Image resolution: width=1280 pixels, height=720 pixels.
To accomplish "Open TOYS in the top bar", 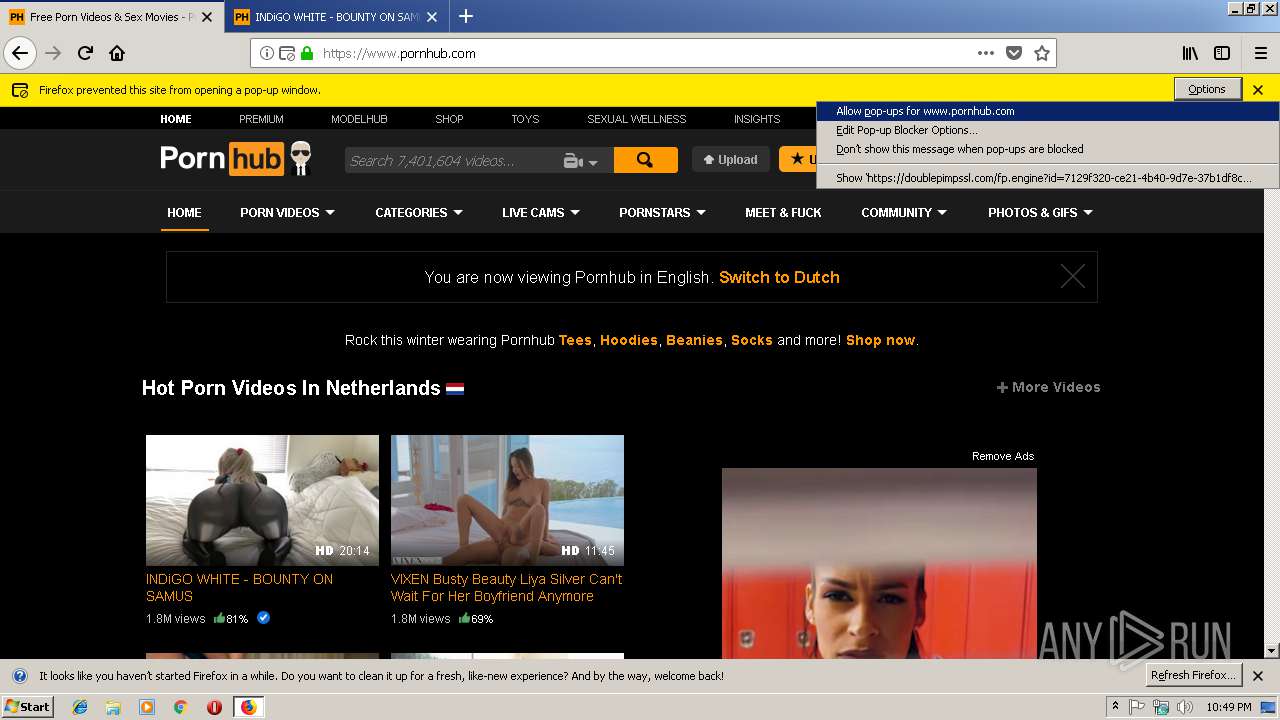I will tap(525, 119).
